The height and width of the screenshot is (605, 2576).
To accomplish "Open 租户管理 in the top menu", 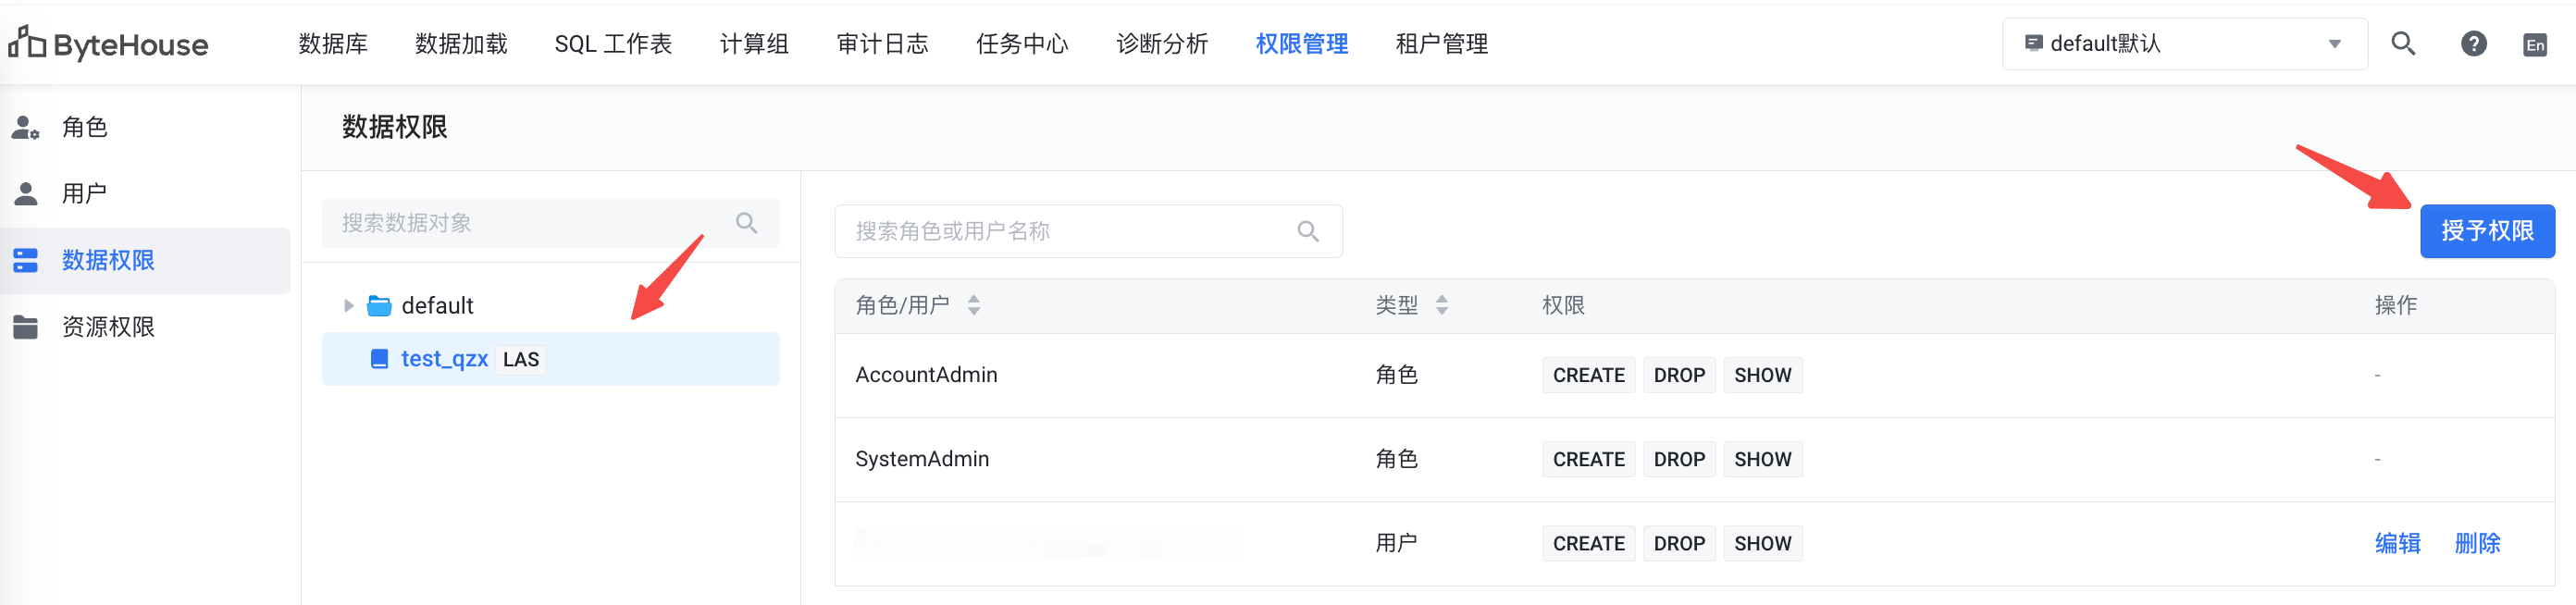I will (x=1441, y=44).
